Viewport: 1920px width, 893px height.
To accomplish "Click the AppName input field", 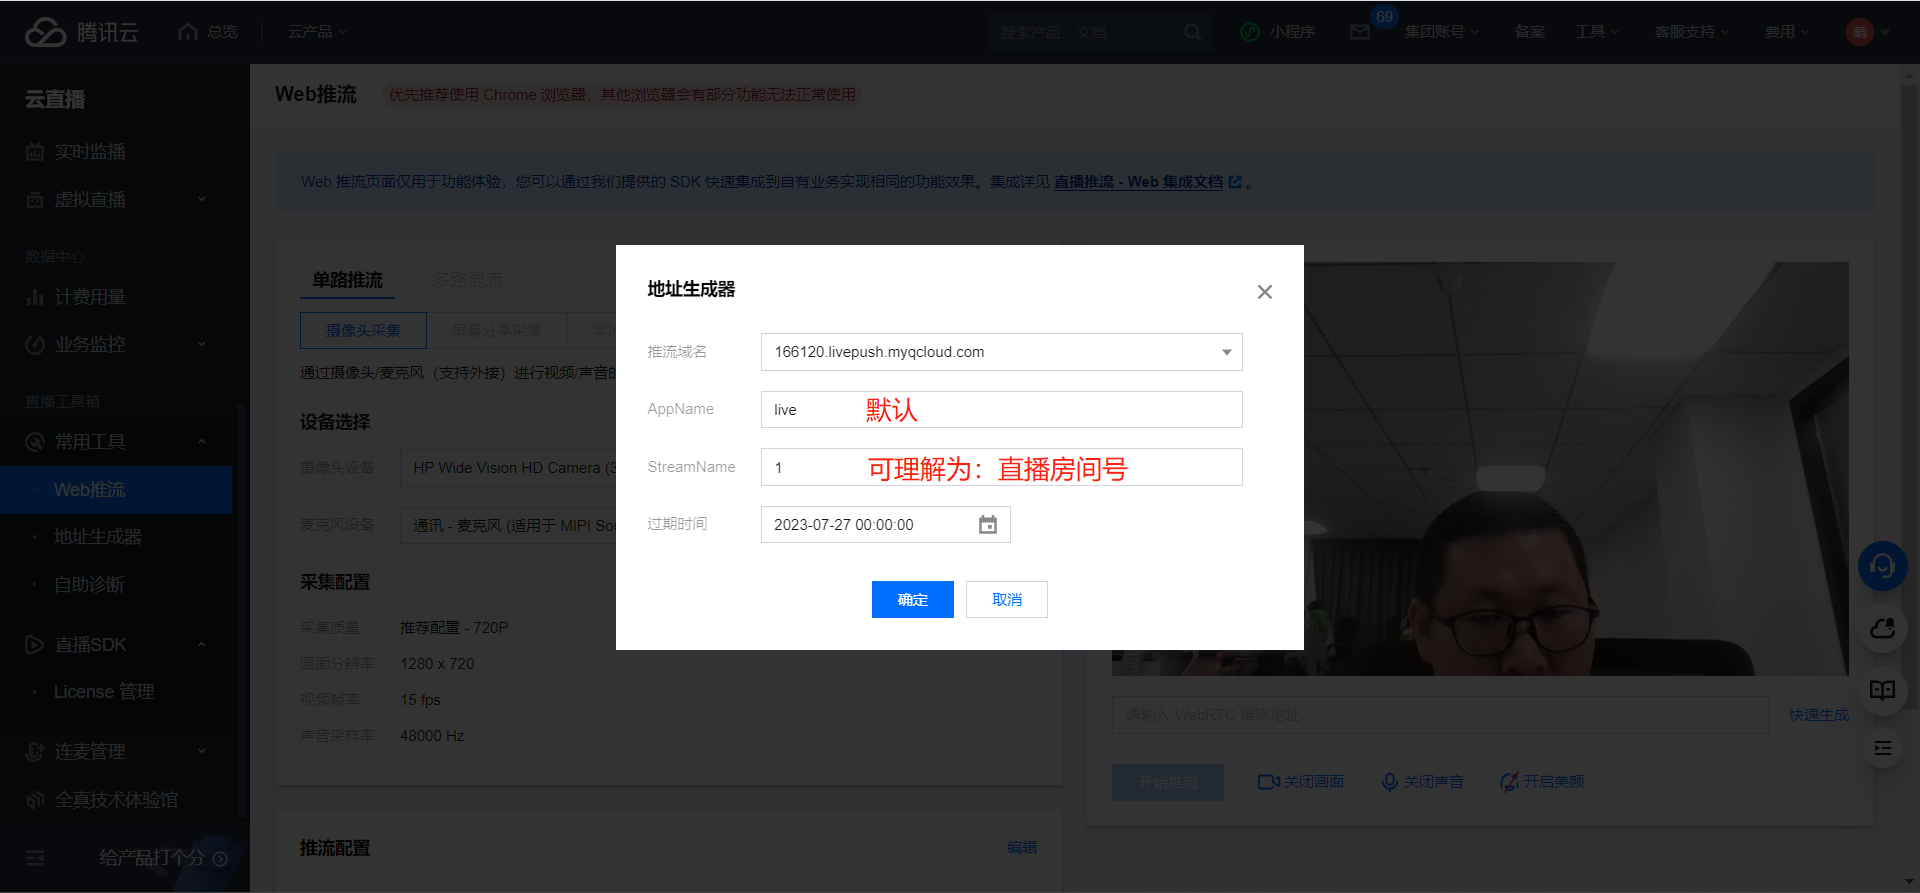I will (x=1002, y=410).
